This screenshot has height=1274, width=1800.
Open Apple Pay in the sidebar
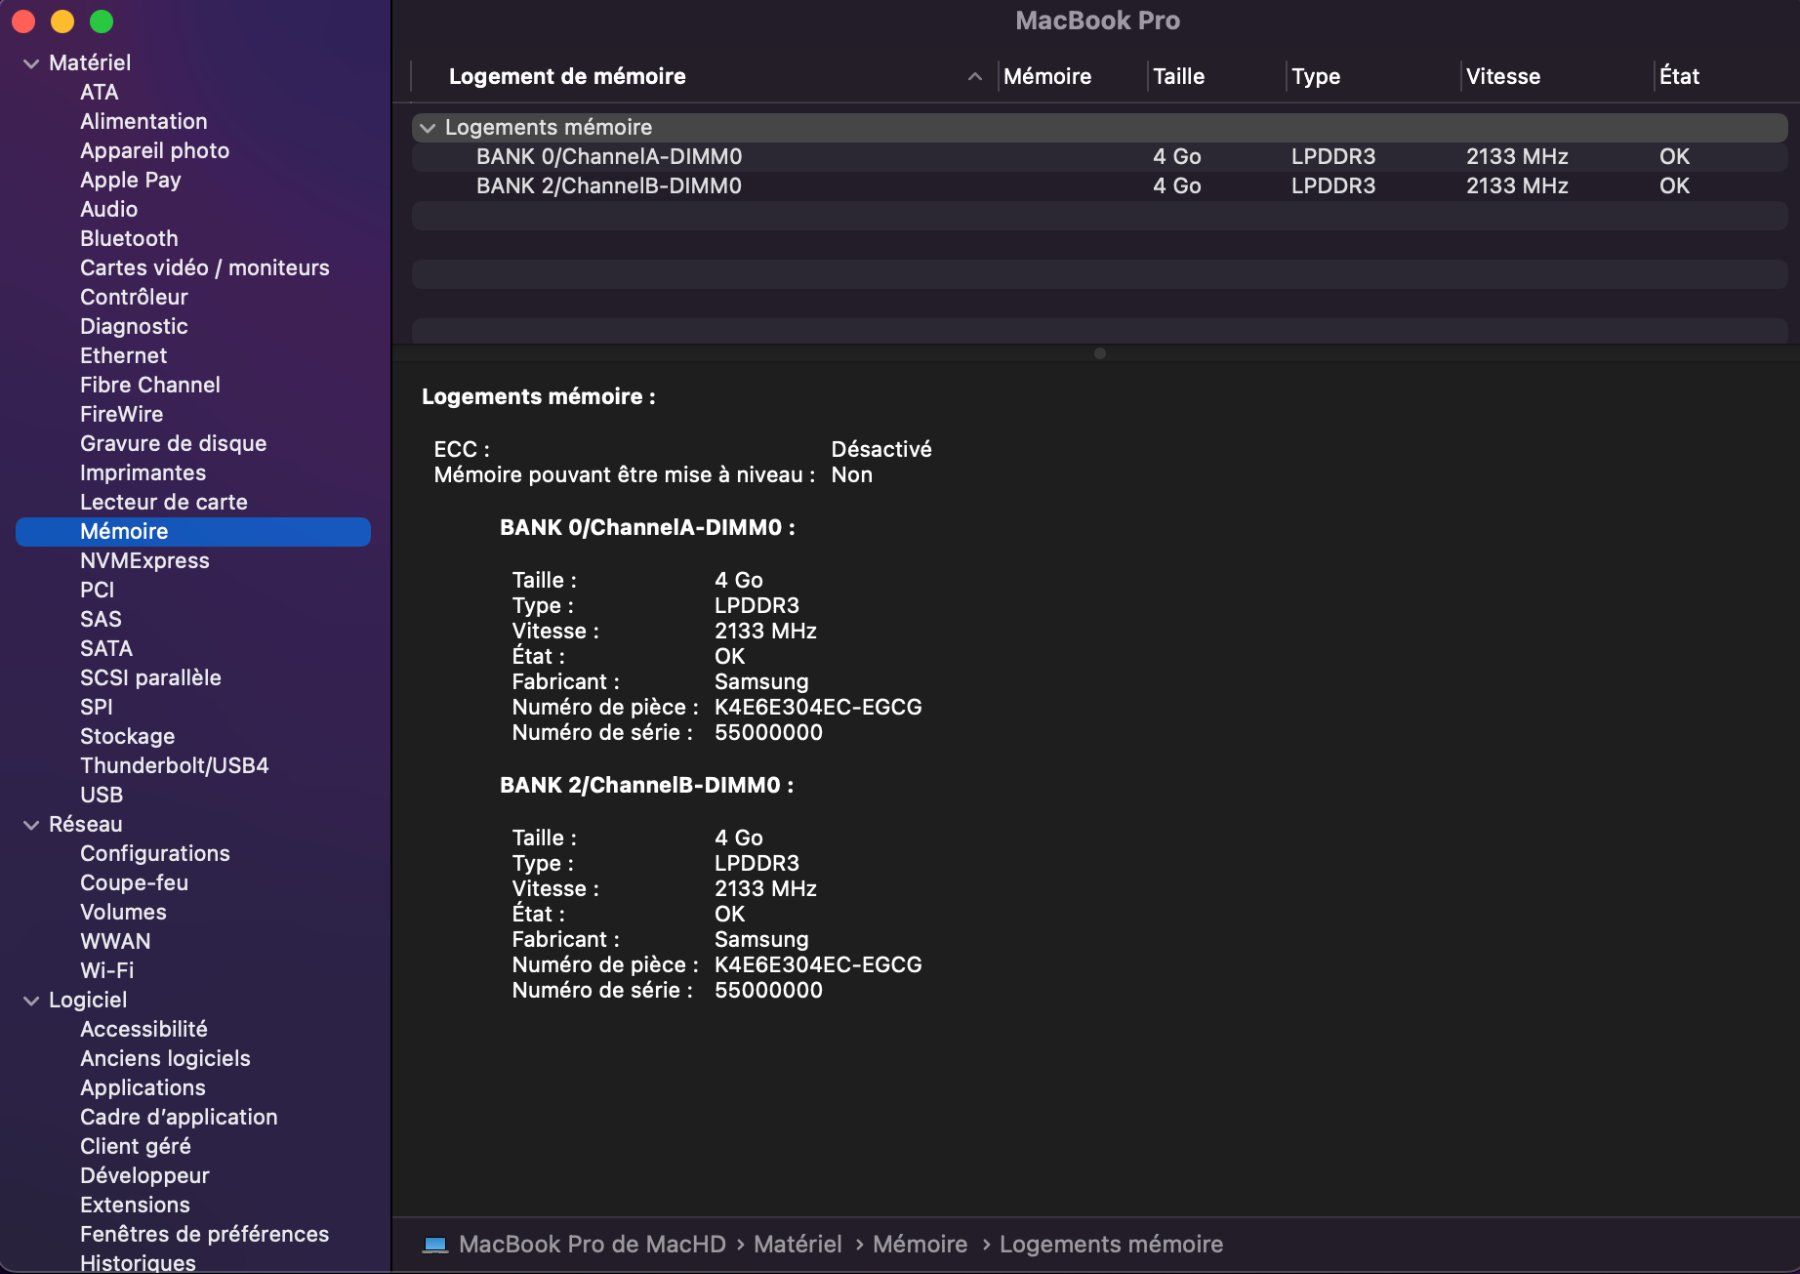tap(131, 180)
